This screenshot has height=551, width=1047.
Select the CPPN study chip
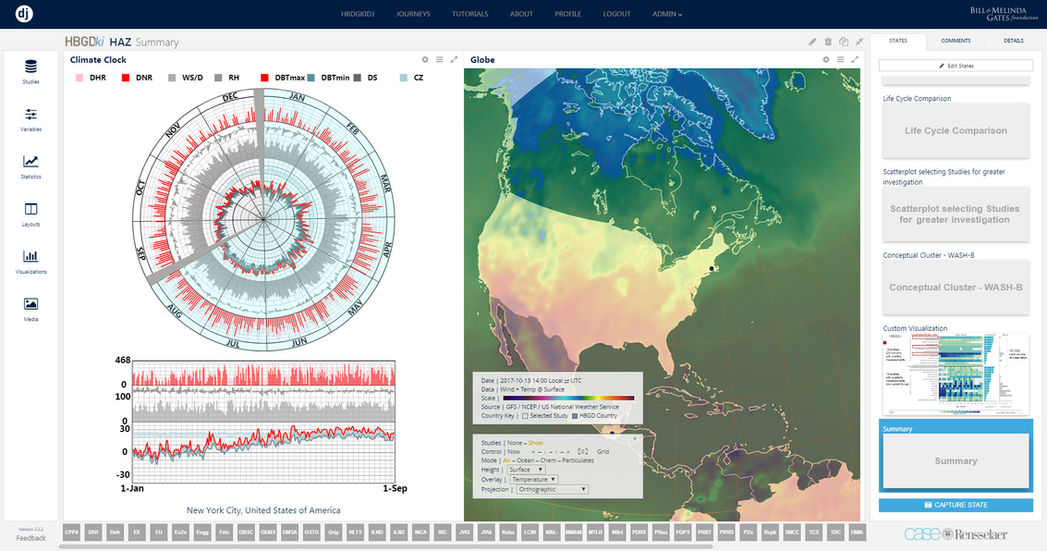coord(71,532)
